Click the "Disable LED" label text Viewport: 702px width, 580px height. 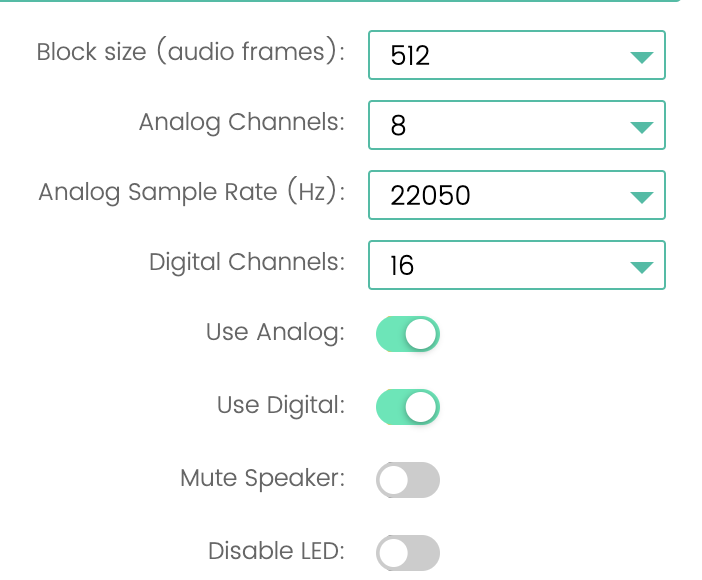click(x=276, y=550)
